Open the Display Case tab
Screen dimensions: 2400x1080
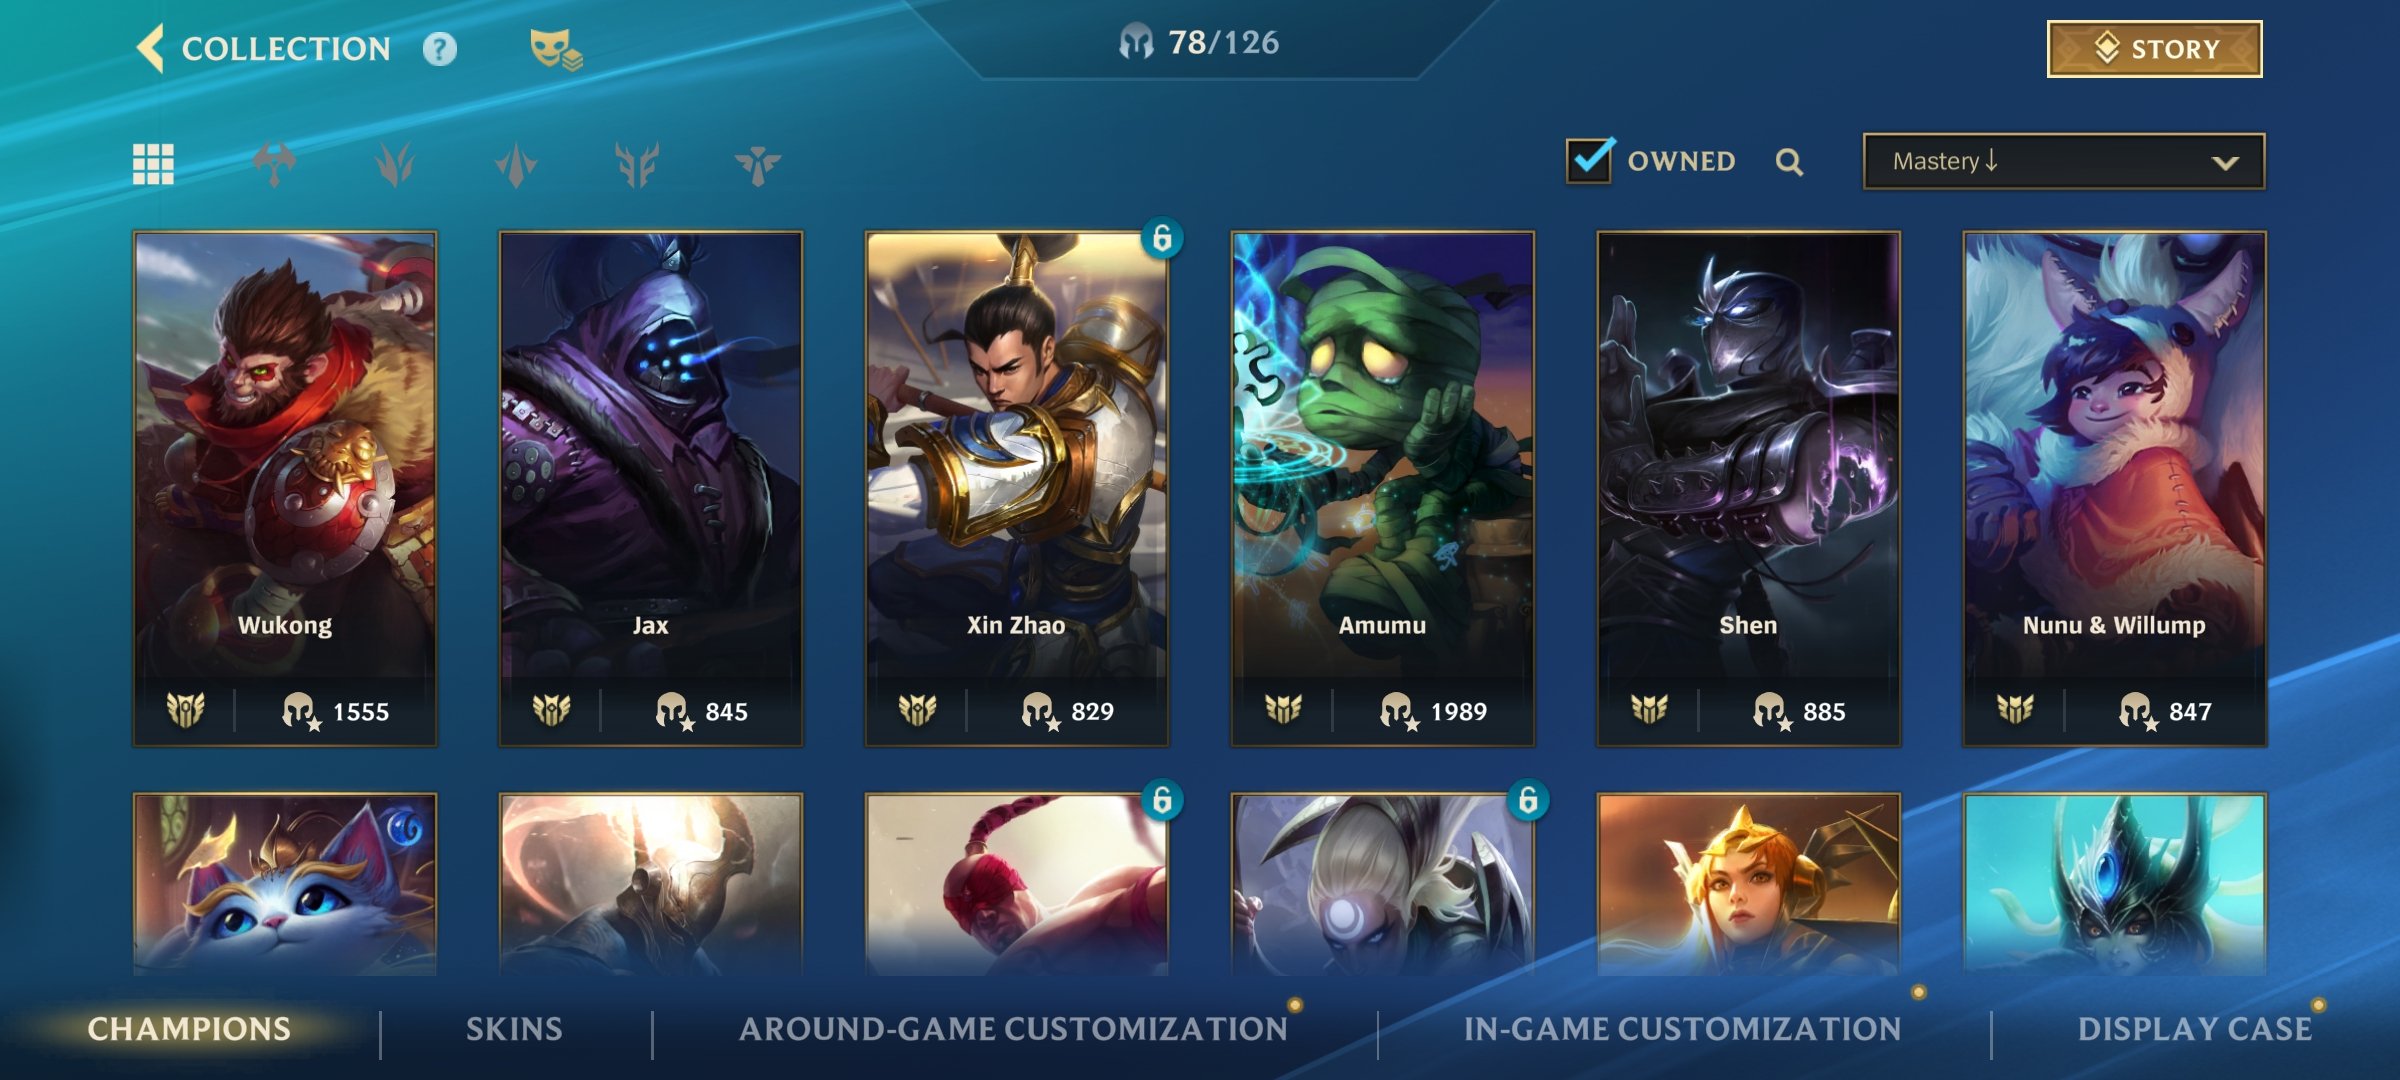coord(2195,1029)
